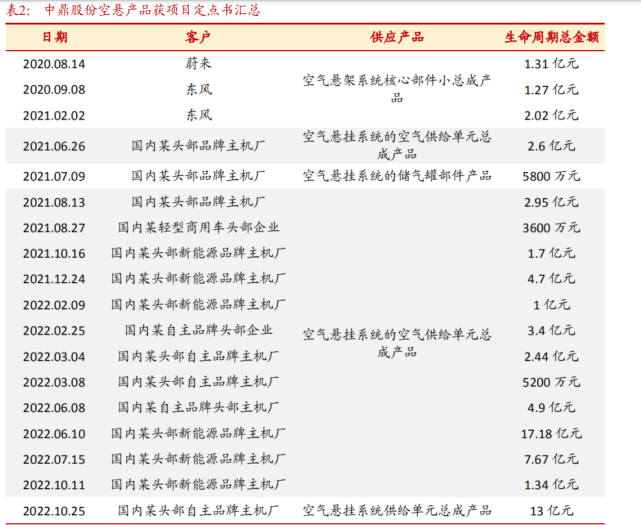
Task: Click the date 2022.03.08
Action: [54, 383]
